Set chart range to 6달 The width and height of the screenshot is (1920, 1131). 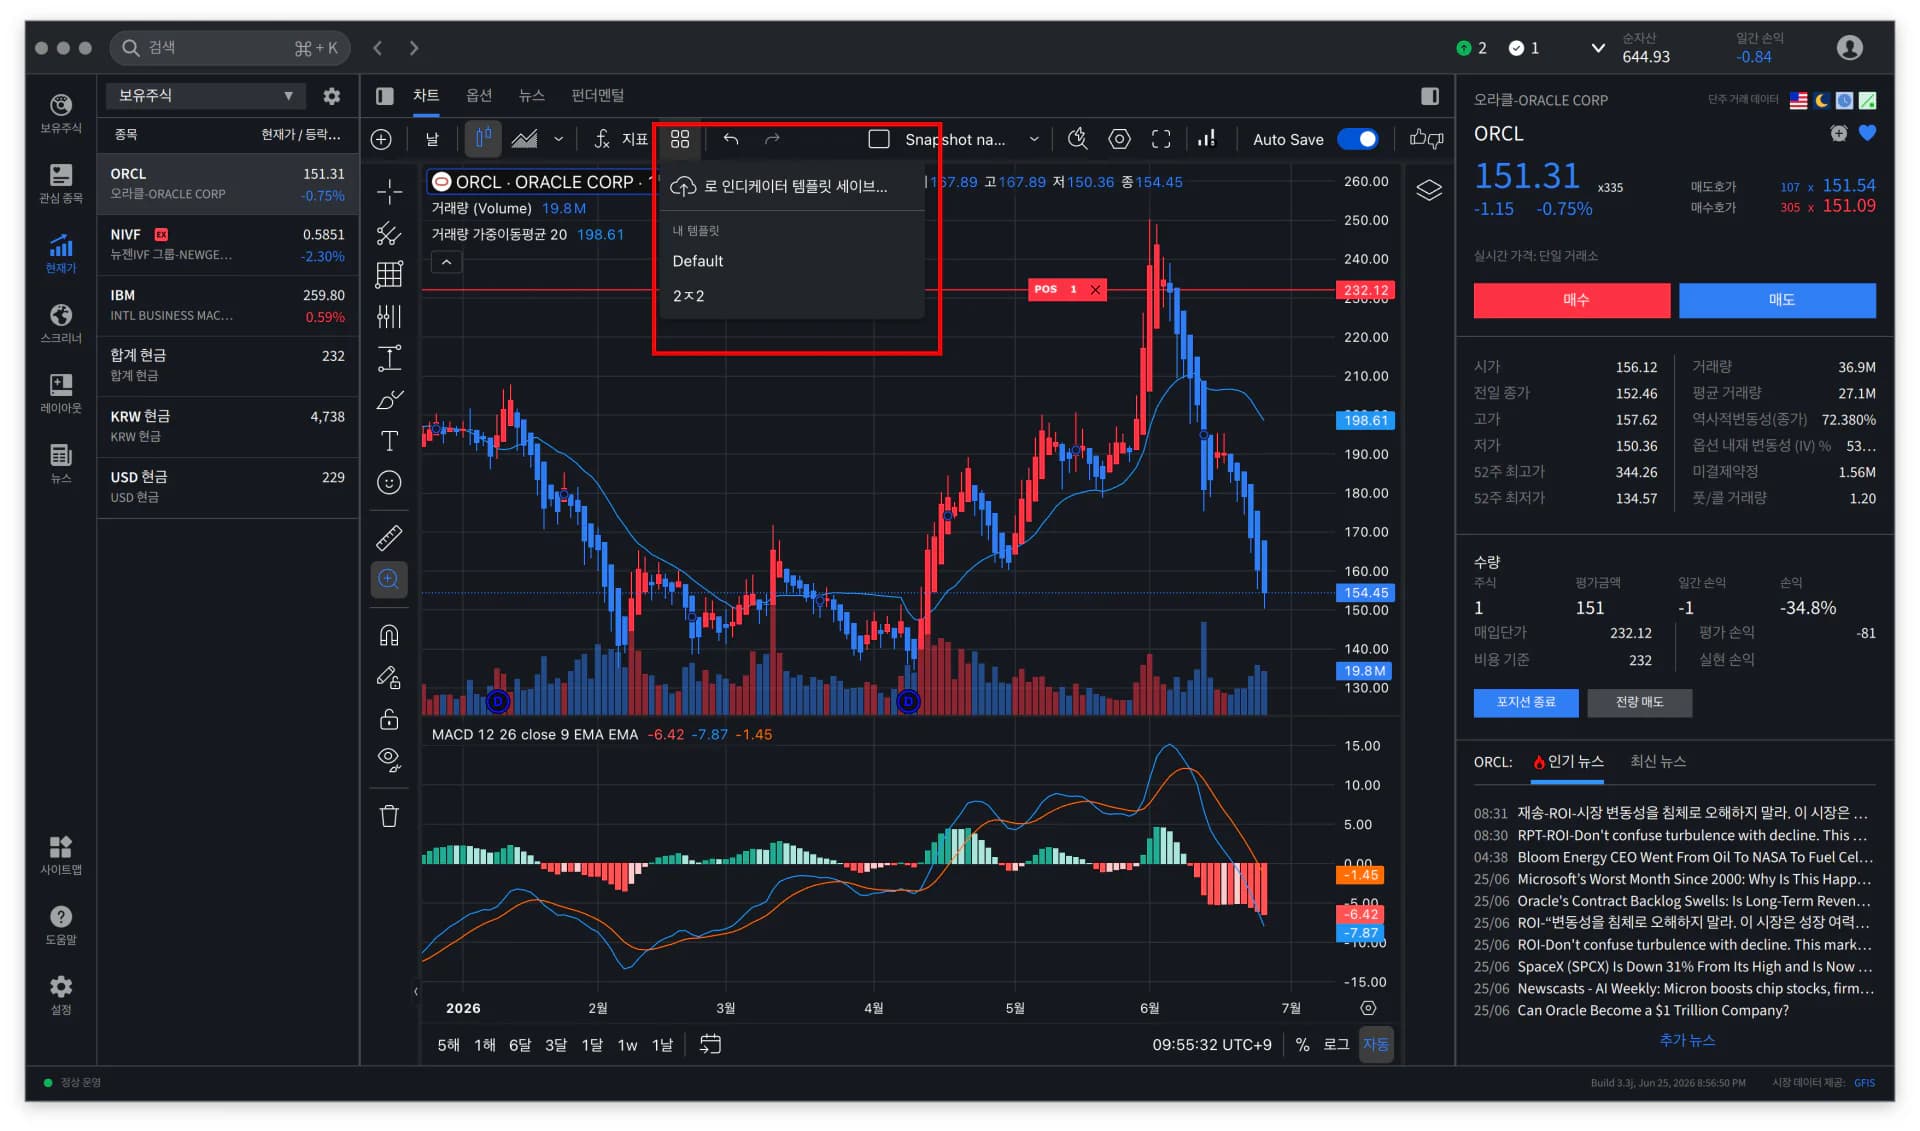(x=520, y=1044)
